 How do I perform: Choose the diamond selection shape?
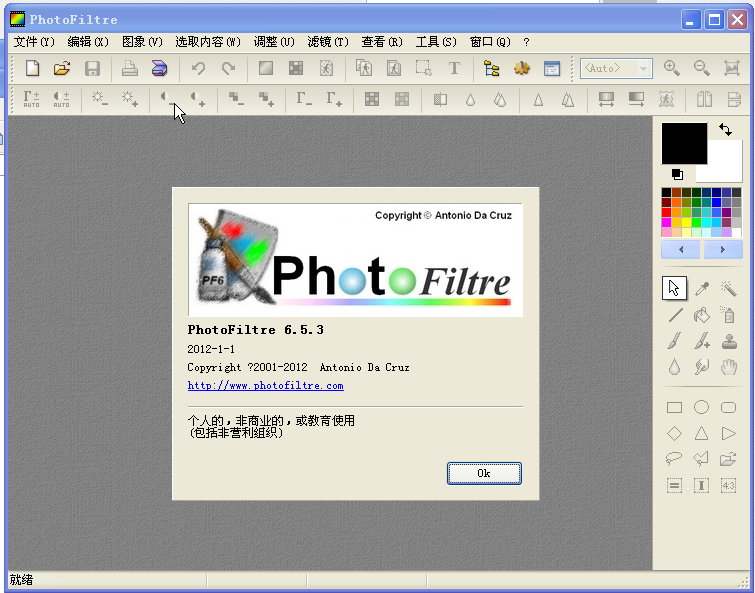(x=674, y=433)
